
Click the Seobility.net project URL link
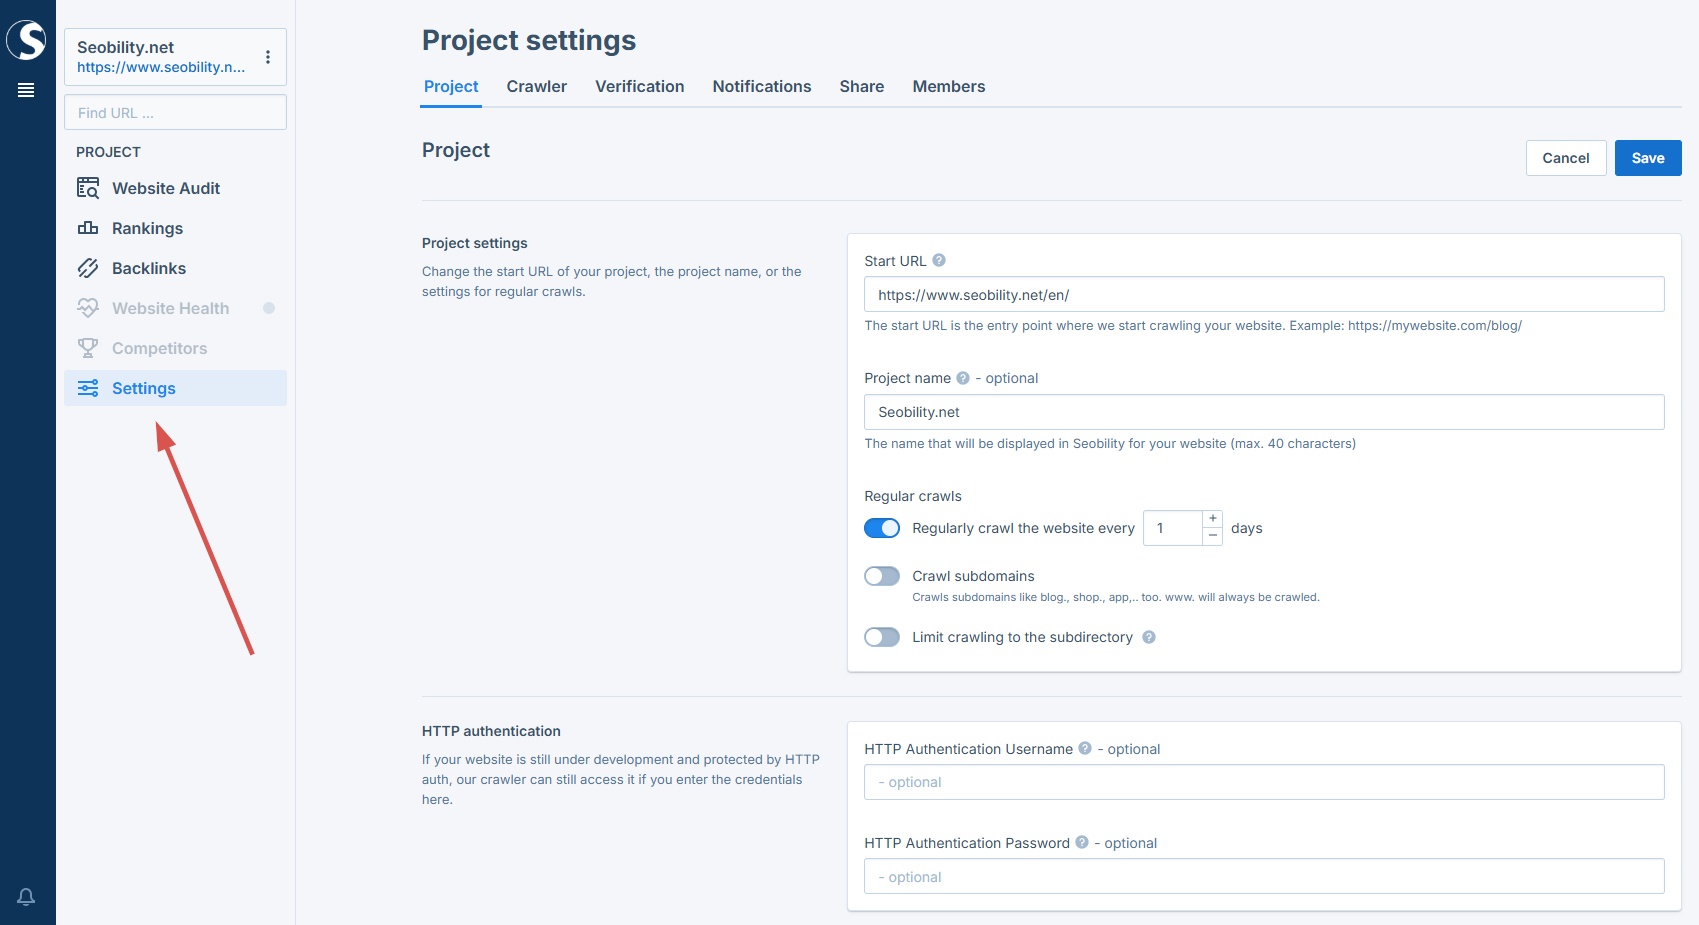point(161,67)
